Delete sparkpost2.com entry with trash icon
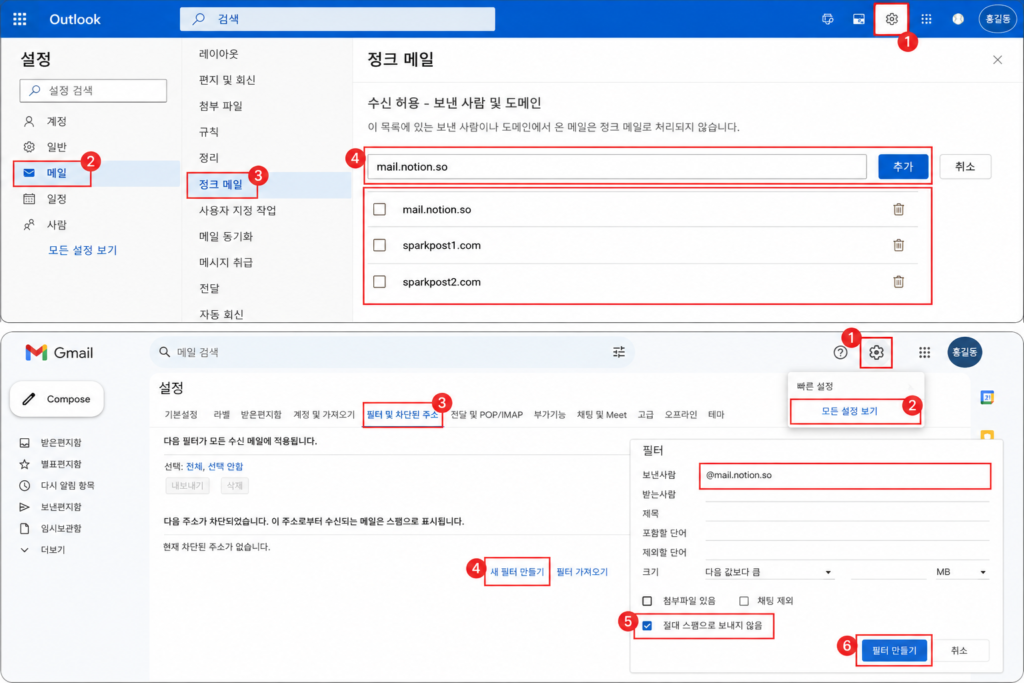Viewport: 1024px width, 683px height. [x=899, y=282]
